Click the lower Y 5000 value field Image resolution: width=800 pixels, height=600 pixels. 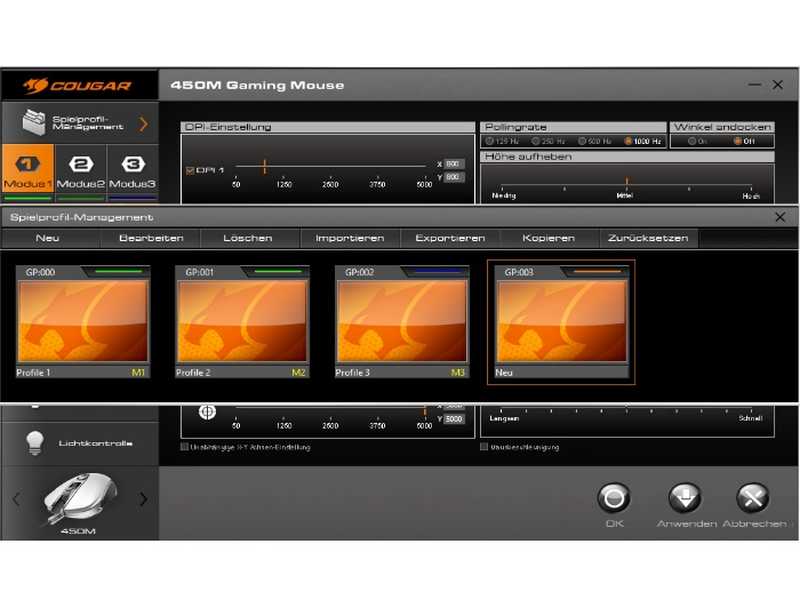point(454,419)
